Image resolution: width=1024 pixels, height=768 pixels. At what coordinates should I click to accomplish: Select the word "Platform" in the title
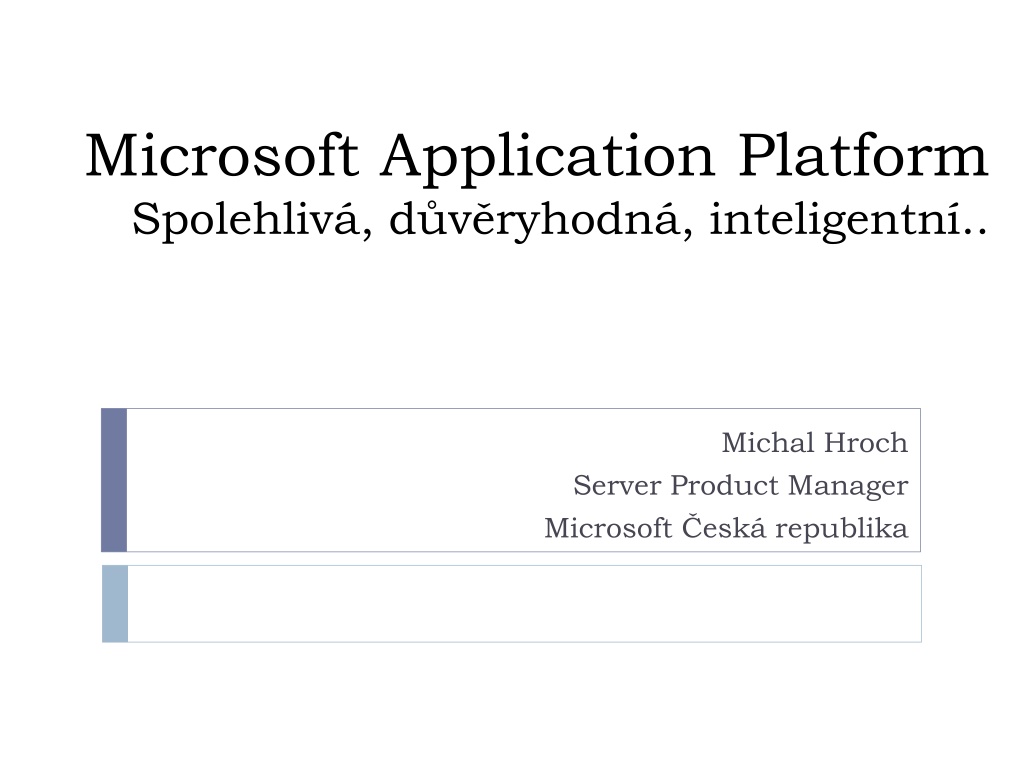coord(863,155)
